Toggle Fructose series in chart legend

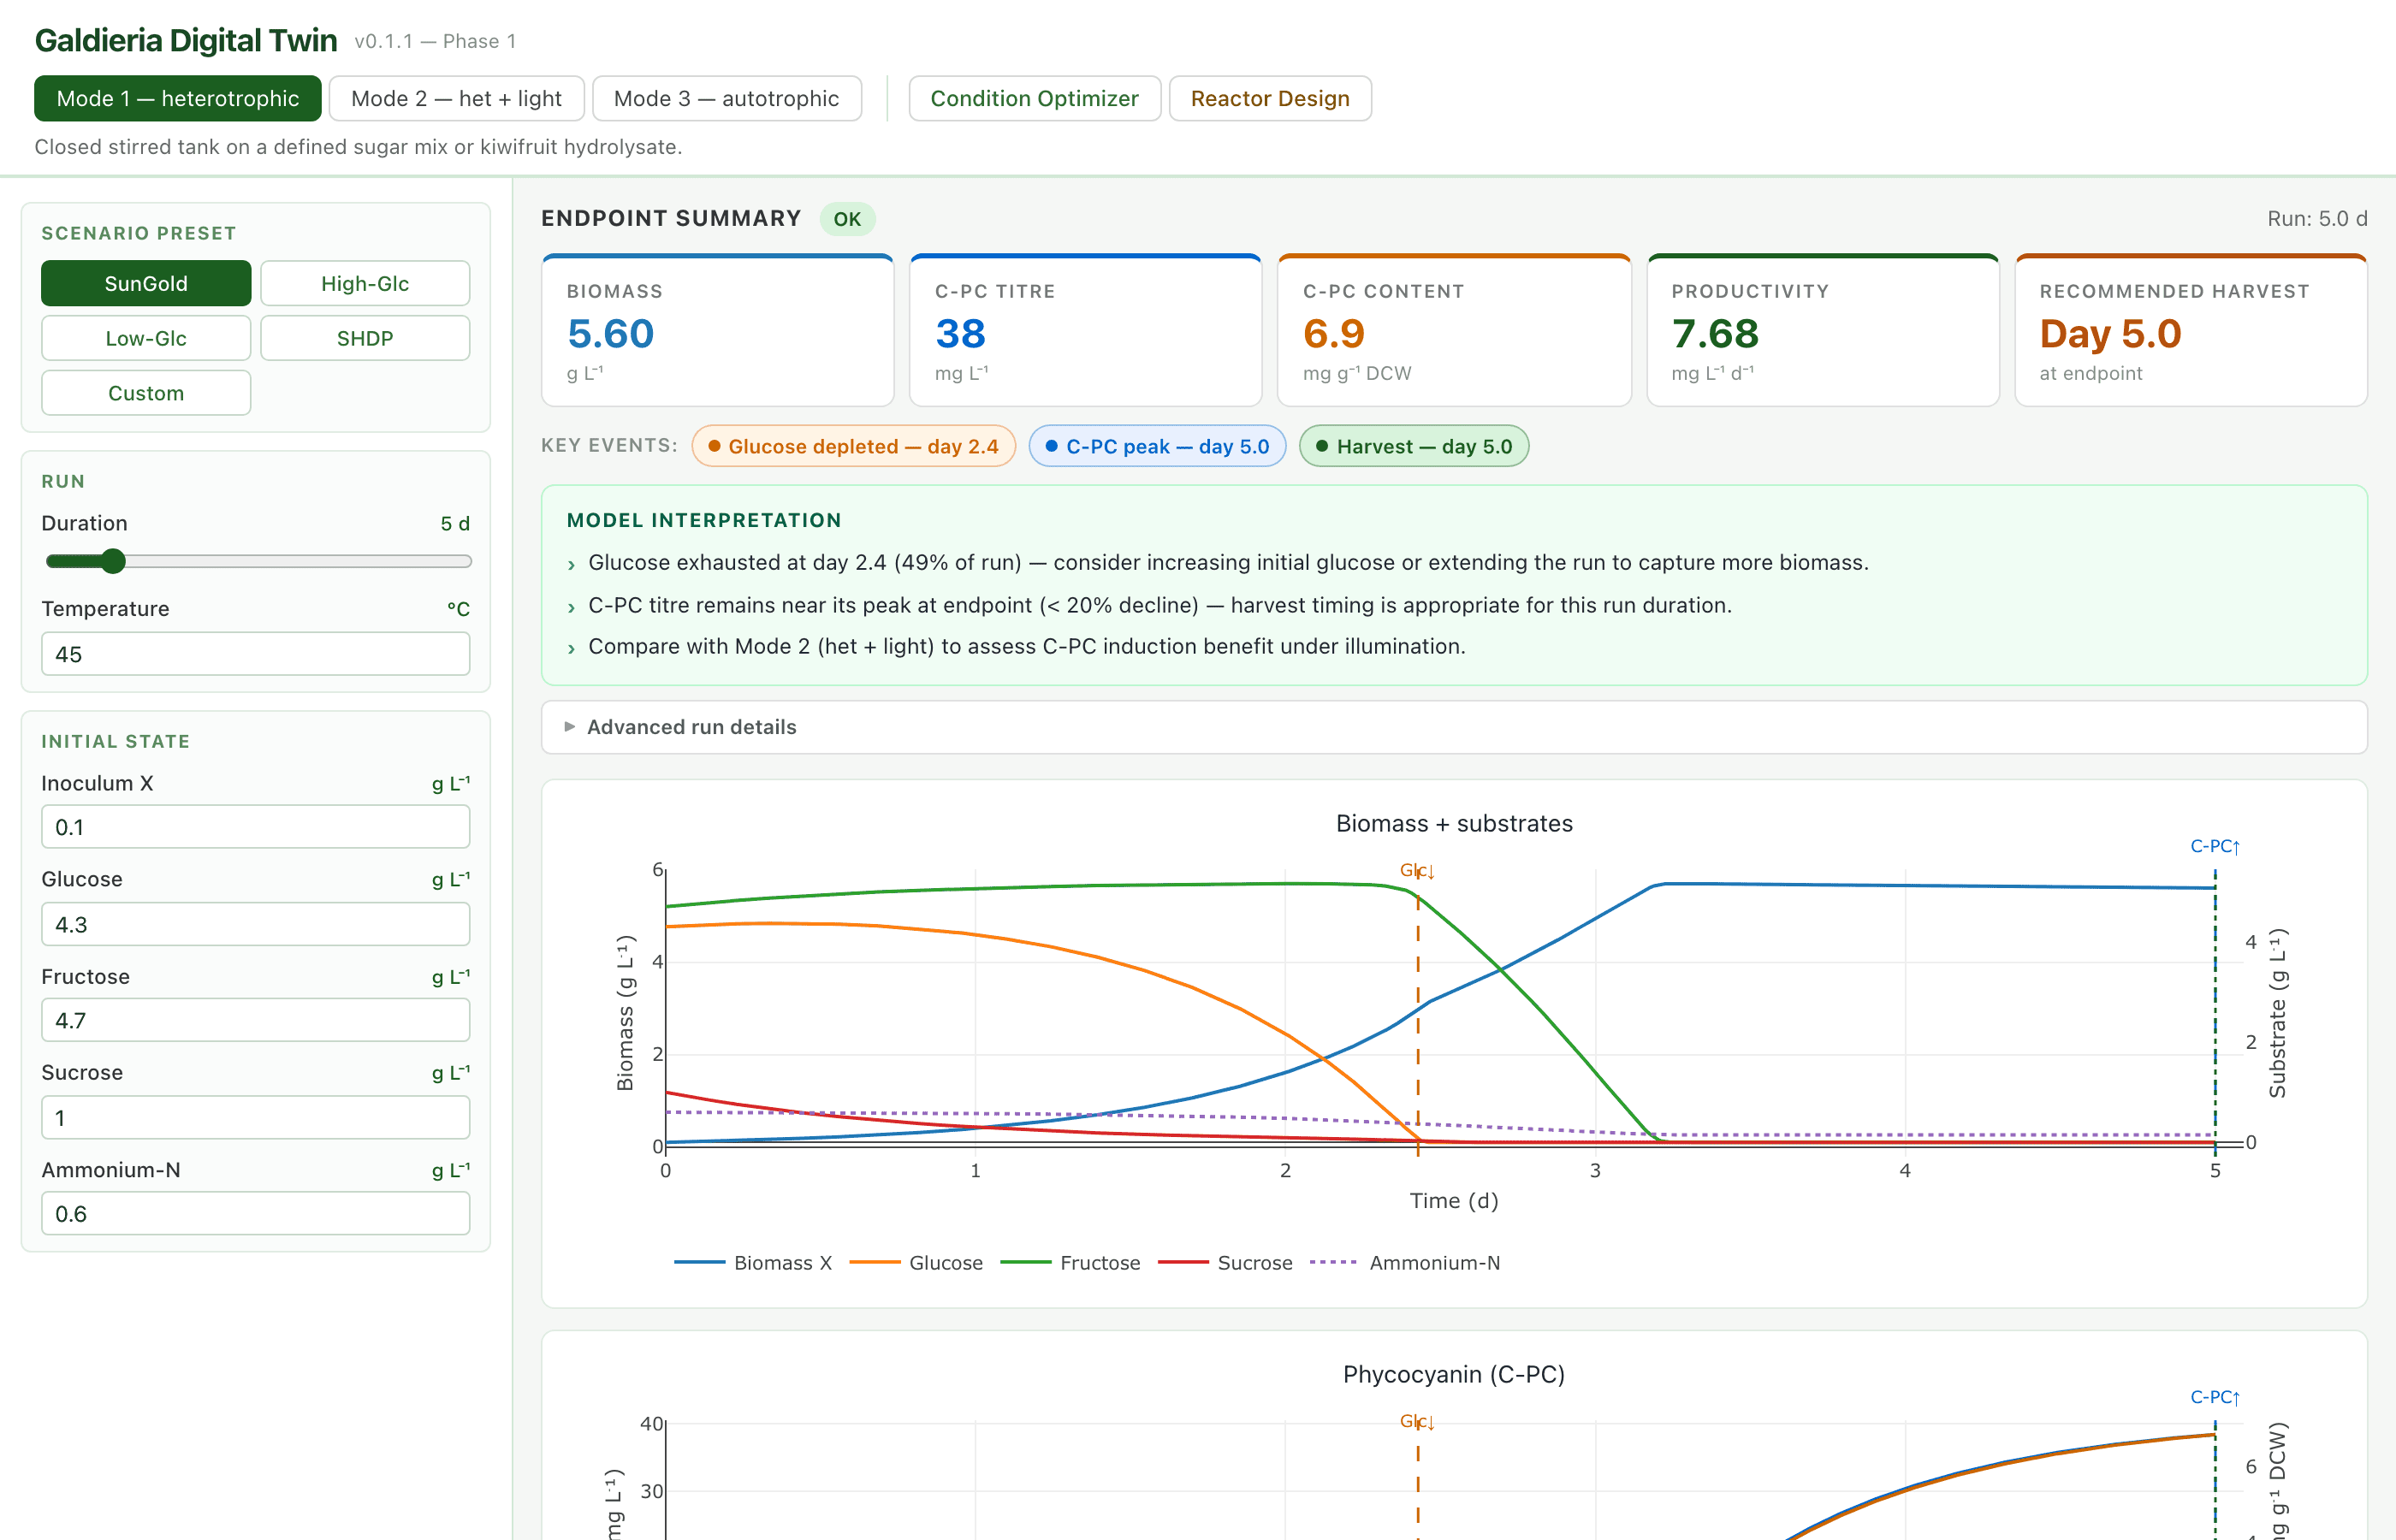click(1070, 1263)
